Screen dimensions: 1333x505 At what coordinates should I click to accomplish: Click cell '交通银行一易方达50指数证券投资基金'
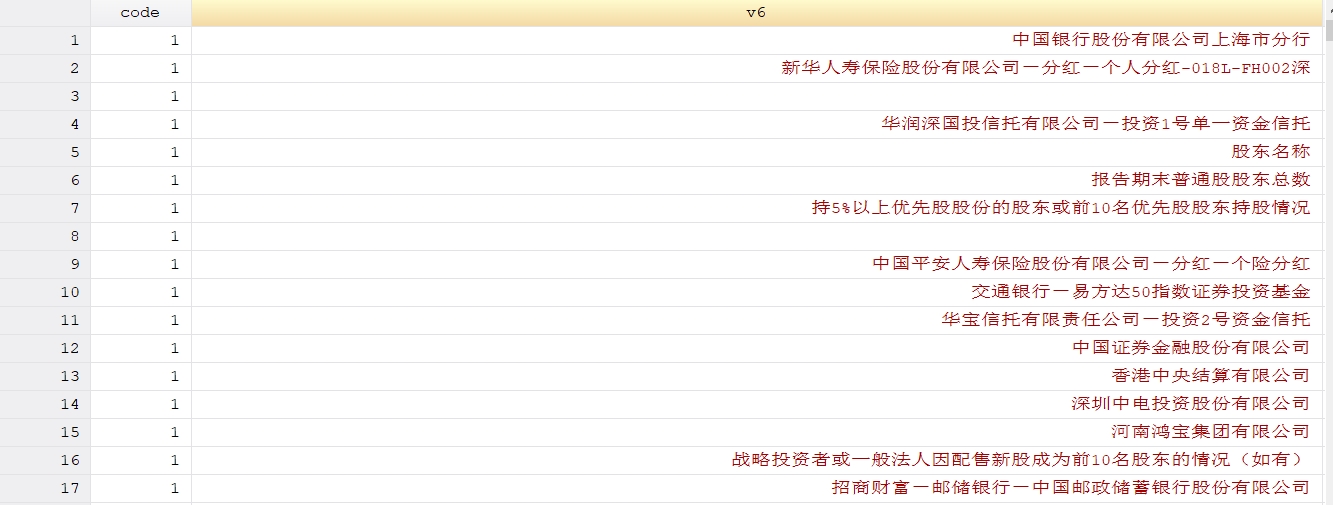(757, 292)
